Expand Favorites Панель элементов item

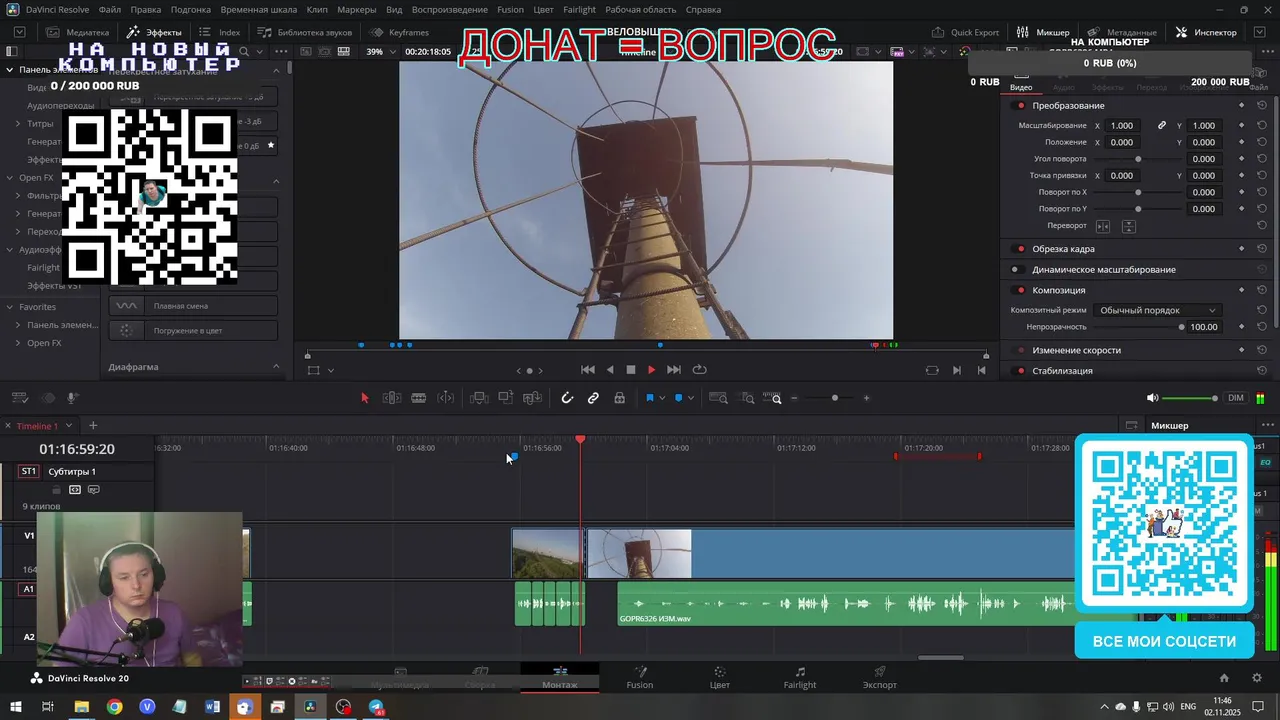[18, 325]
